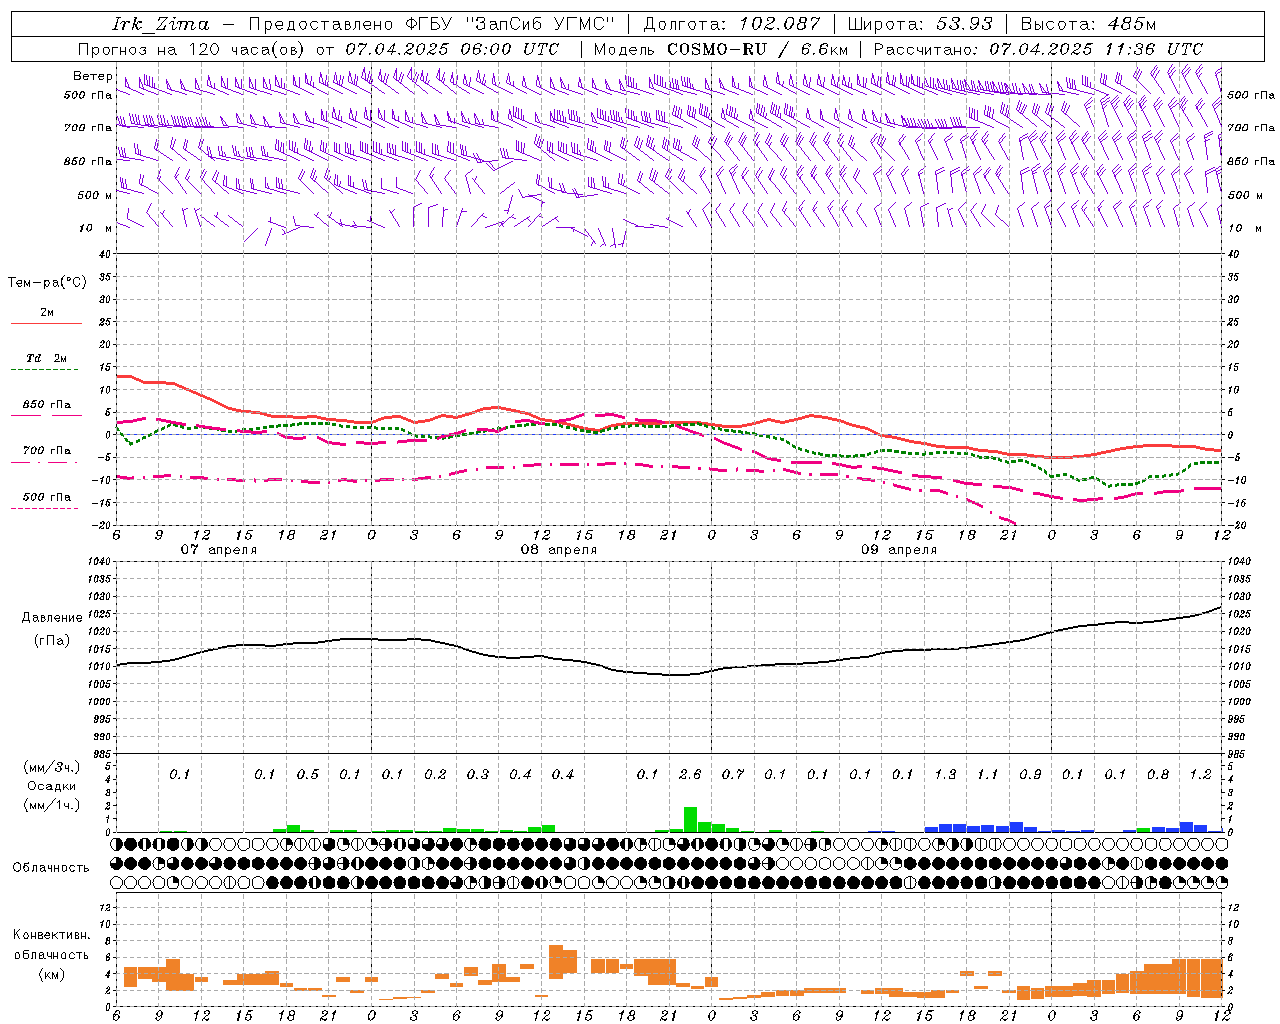Click the 0.9 three-hour precipitation value

tap(1030, 775)
